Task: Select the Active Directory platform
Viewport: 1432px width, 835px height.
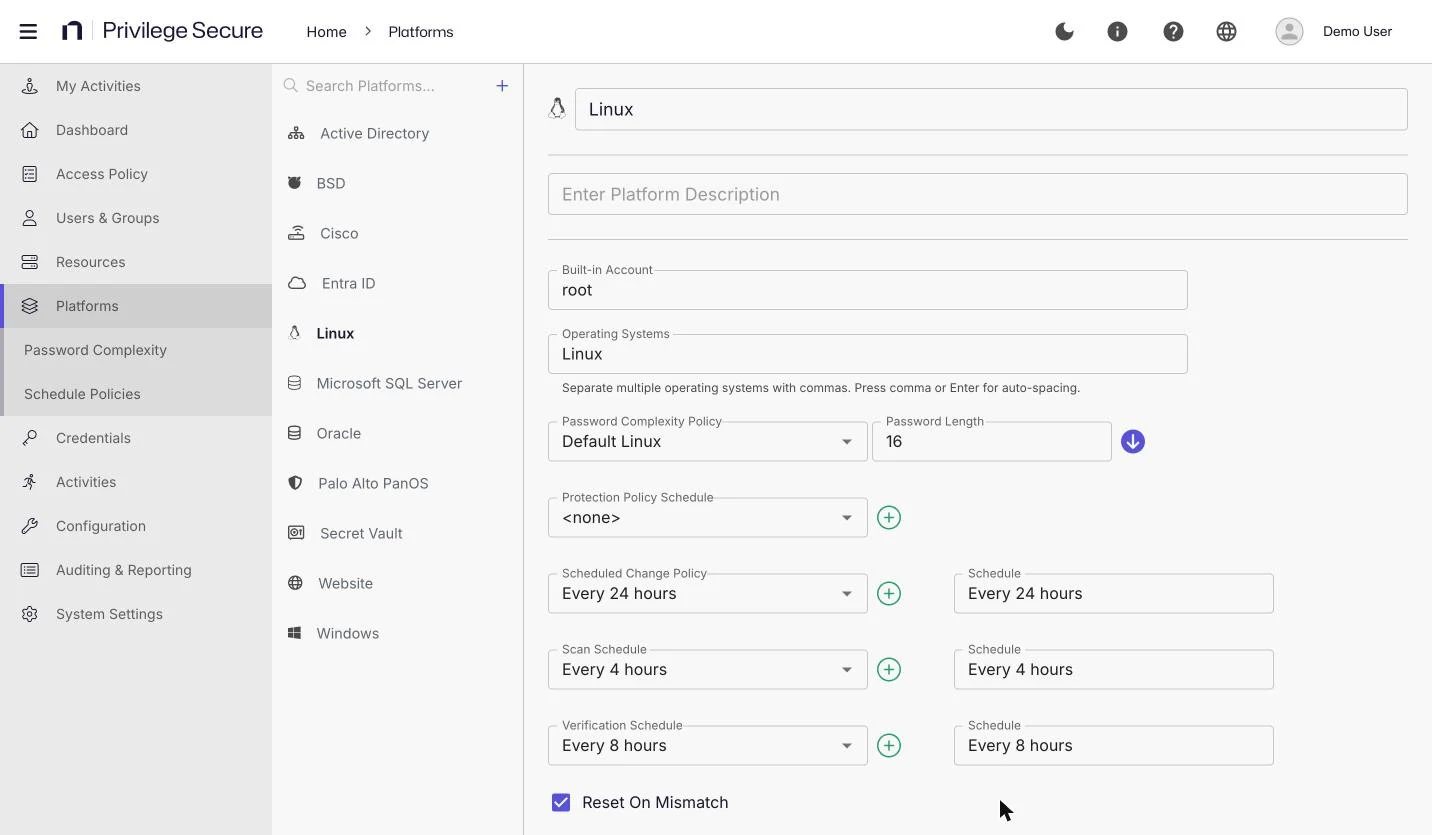Action: coord(398,133)
